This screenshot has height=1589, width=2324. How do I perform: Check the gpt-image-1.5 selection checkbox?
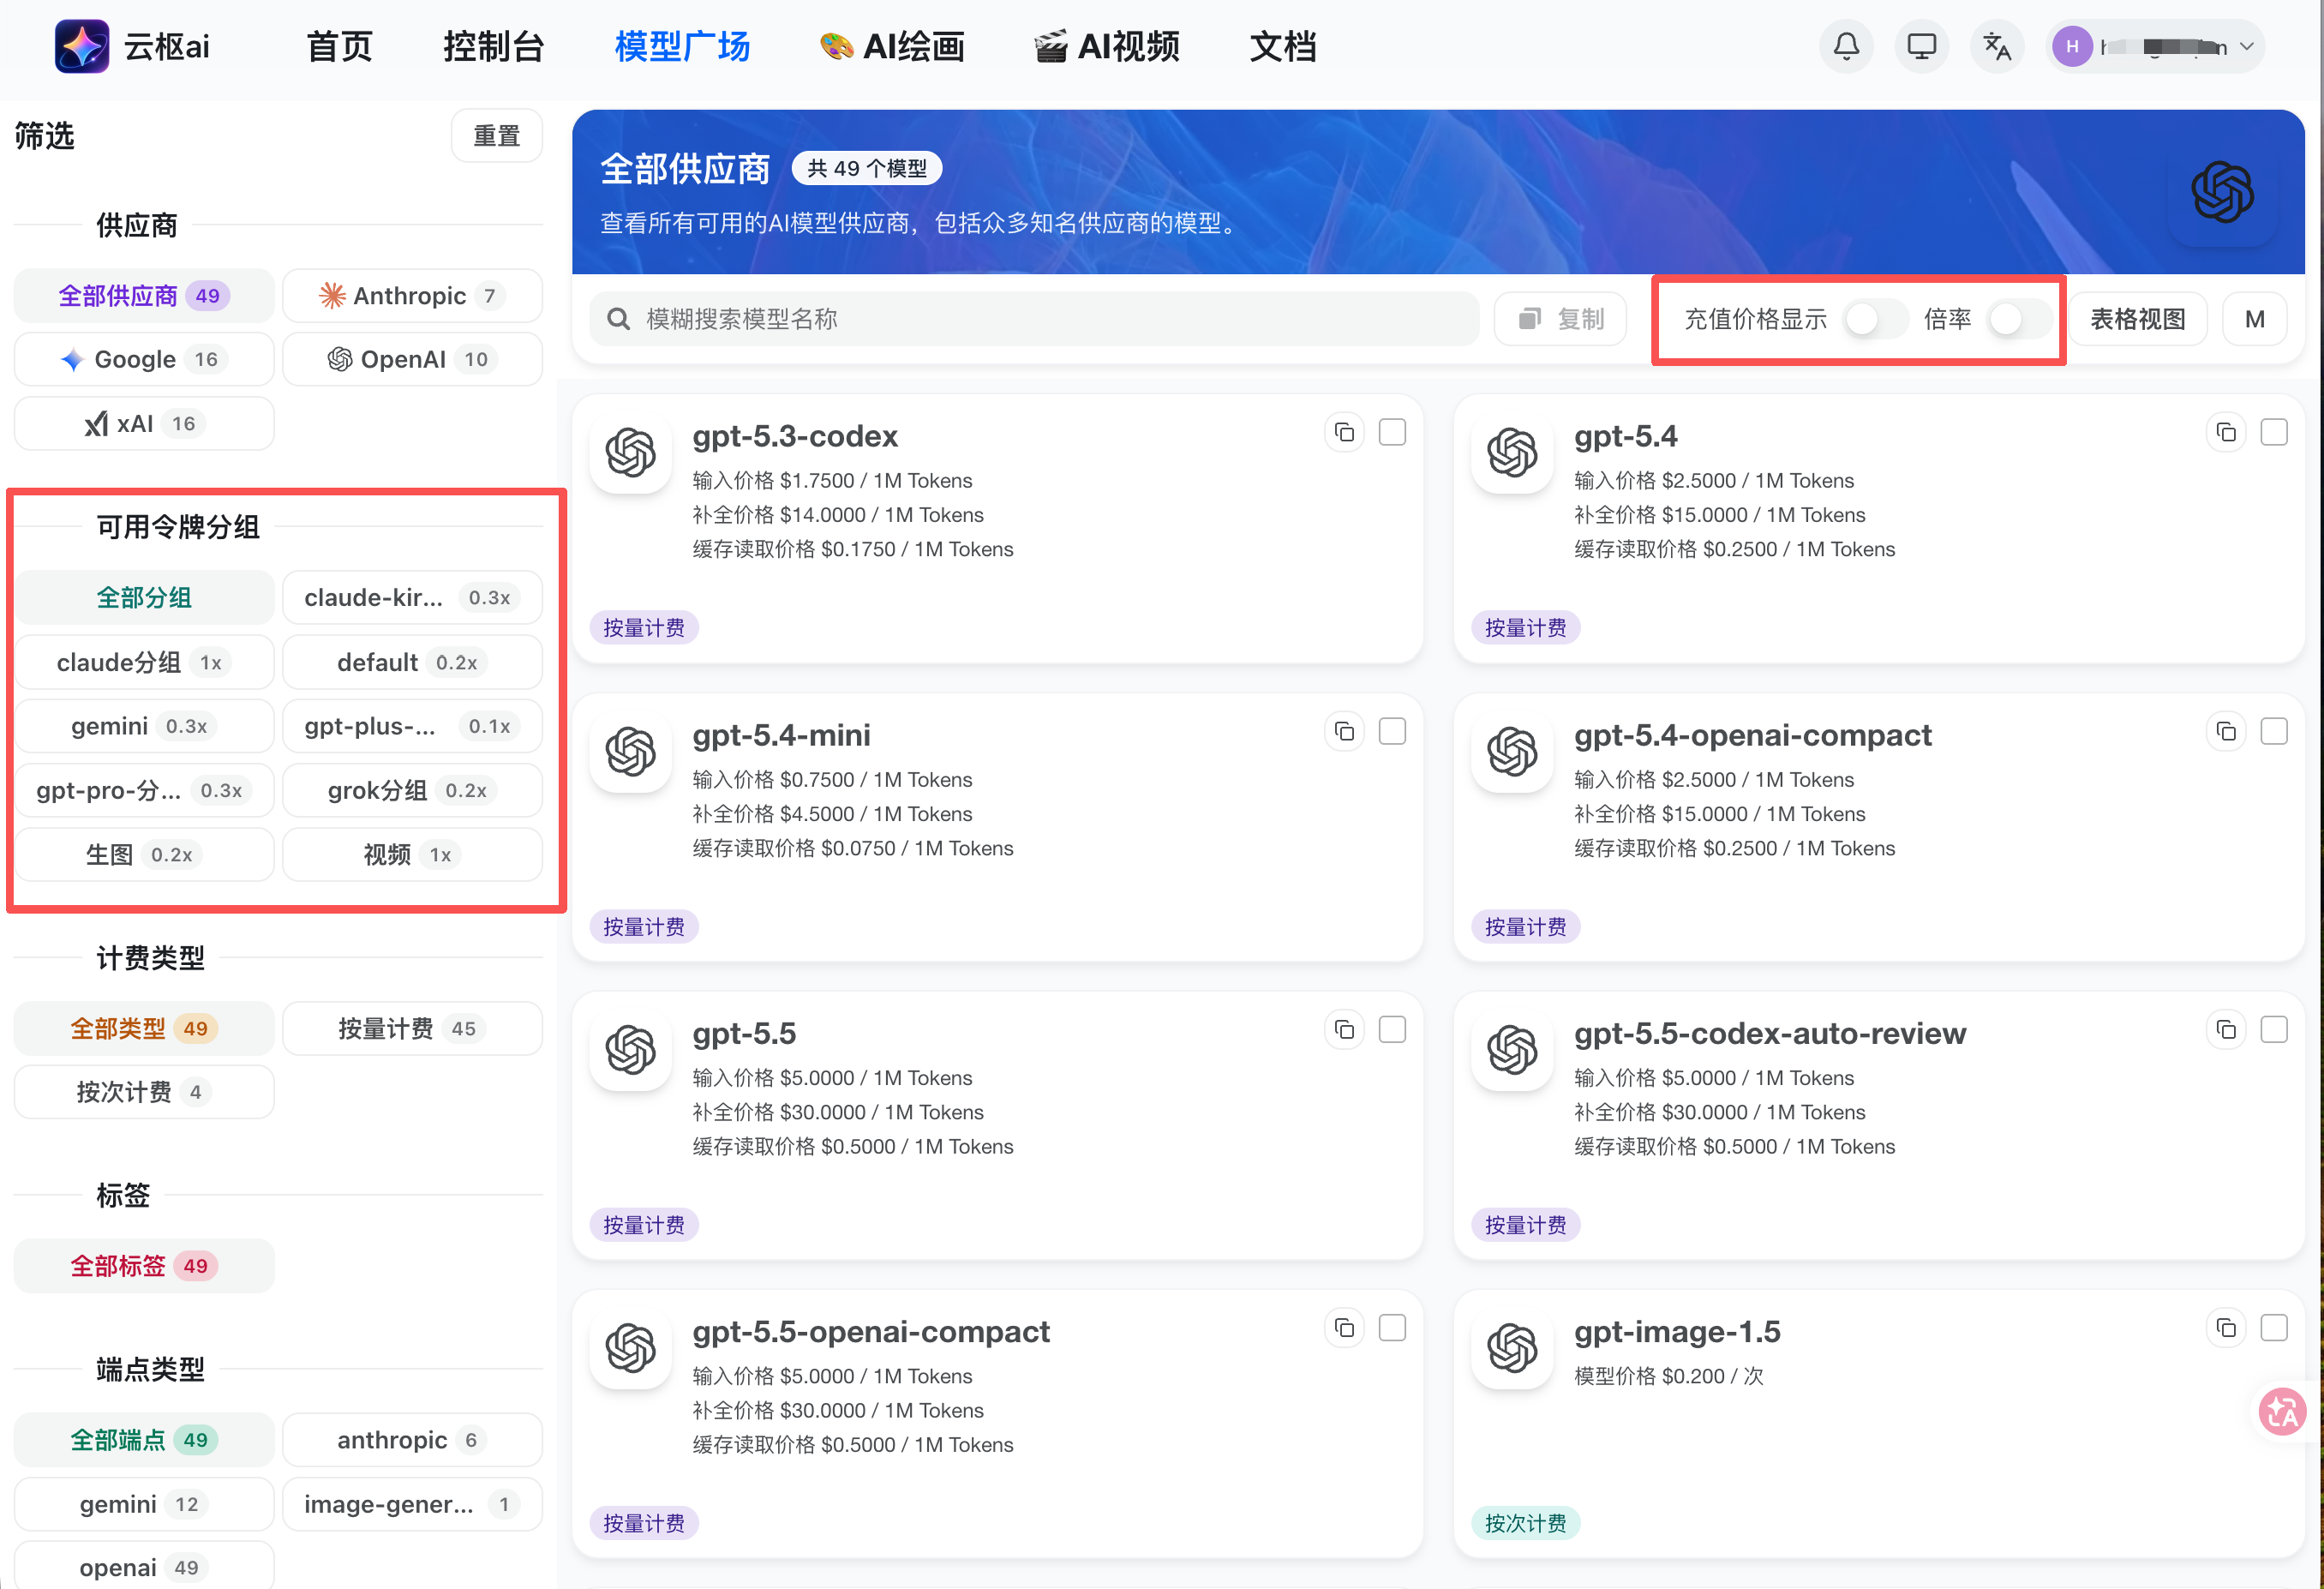click(2274, 1327)
